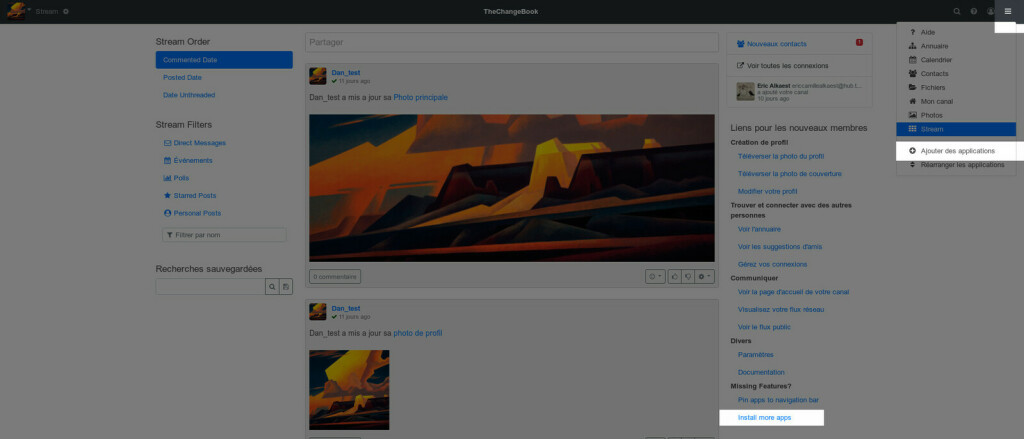This screenshot has height=439, width=1024.
Task: Open Annuaire in the apps menu
Action: tap(956, 46)
